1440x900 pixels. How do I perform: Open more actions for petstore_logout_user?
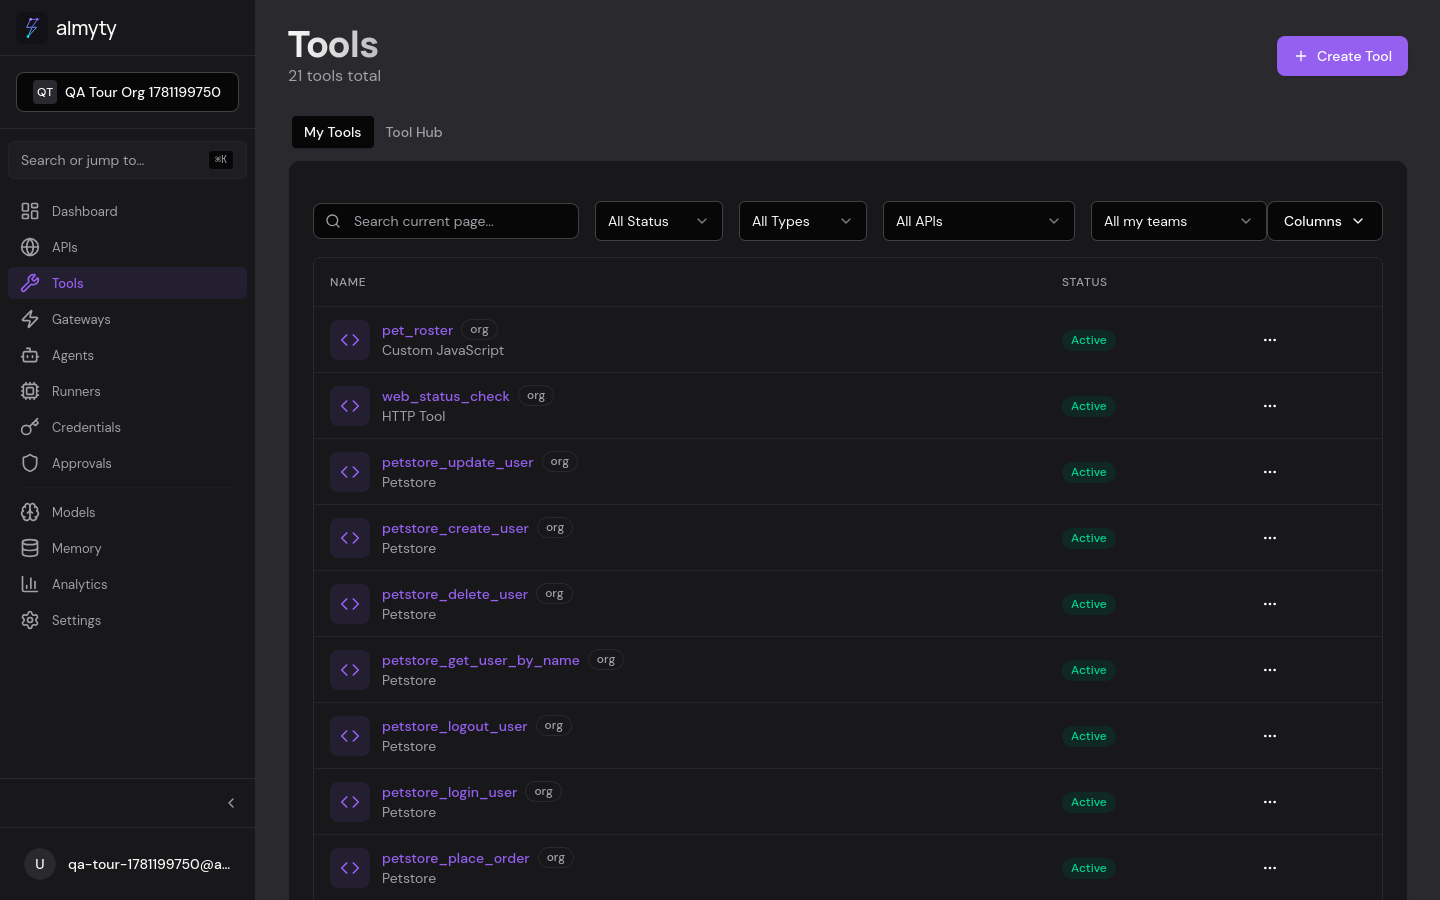pyautogui.click(x=1270, y=736)
